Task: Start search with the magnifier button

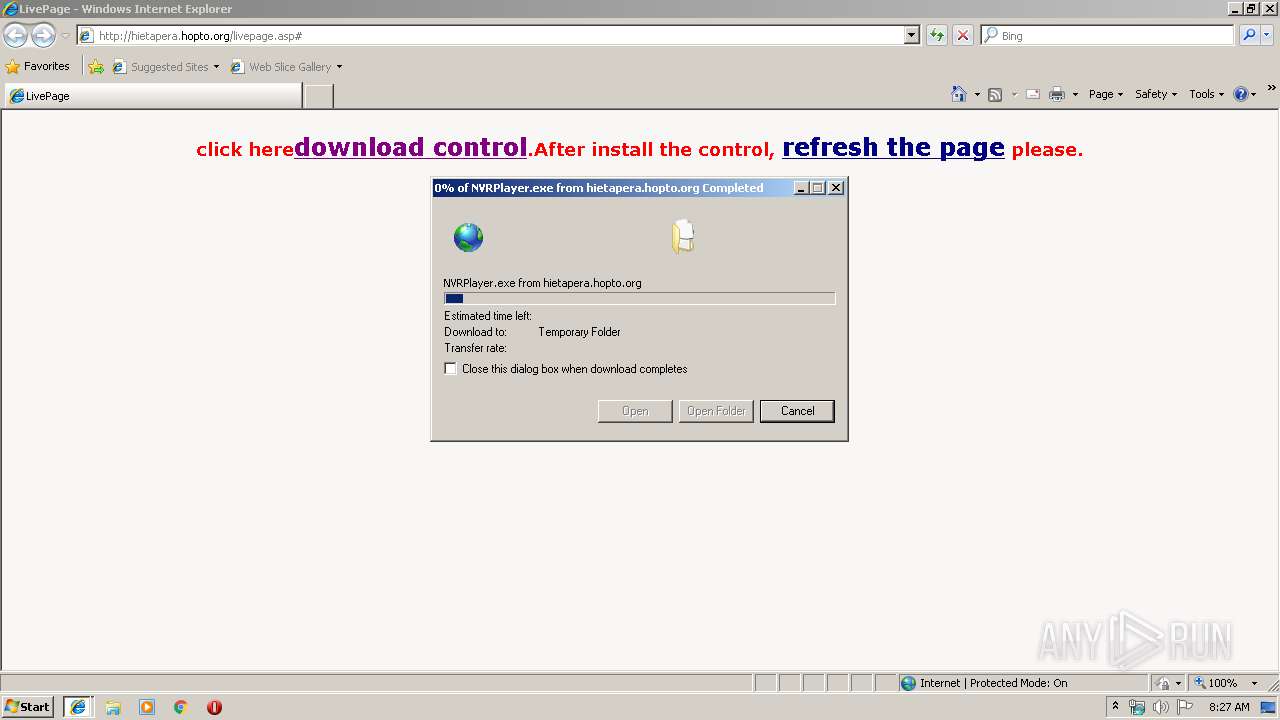Action: (x=1249, y=35)
